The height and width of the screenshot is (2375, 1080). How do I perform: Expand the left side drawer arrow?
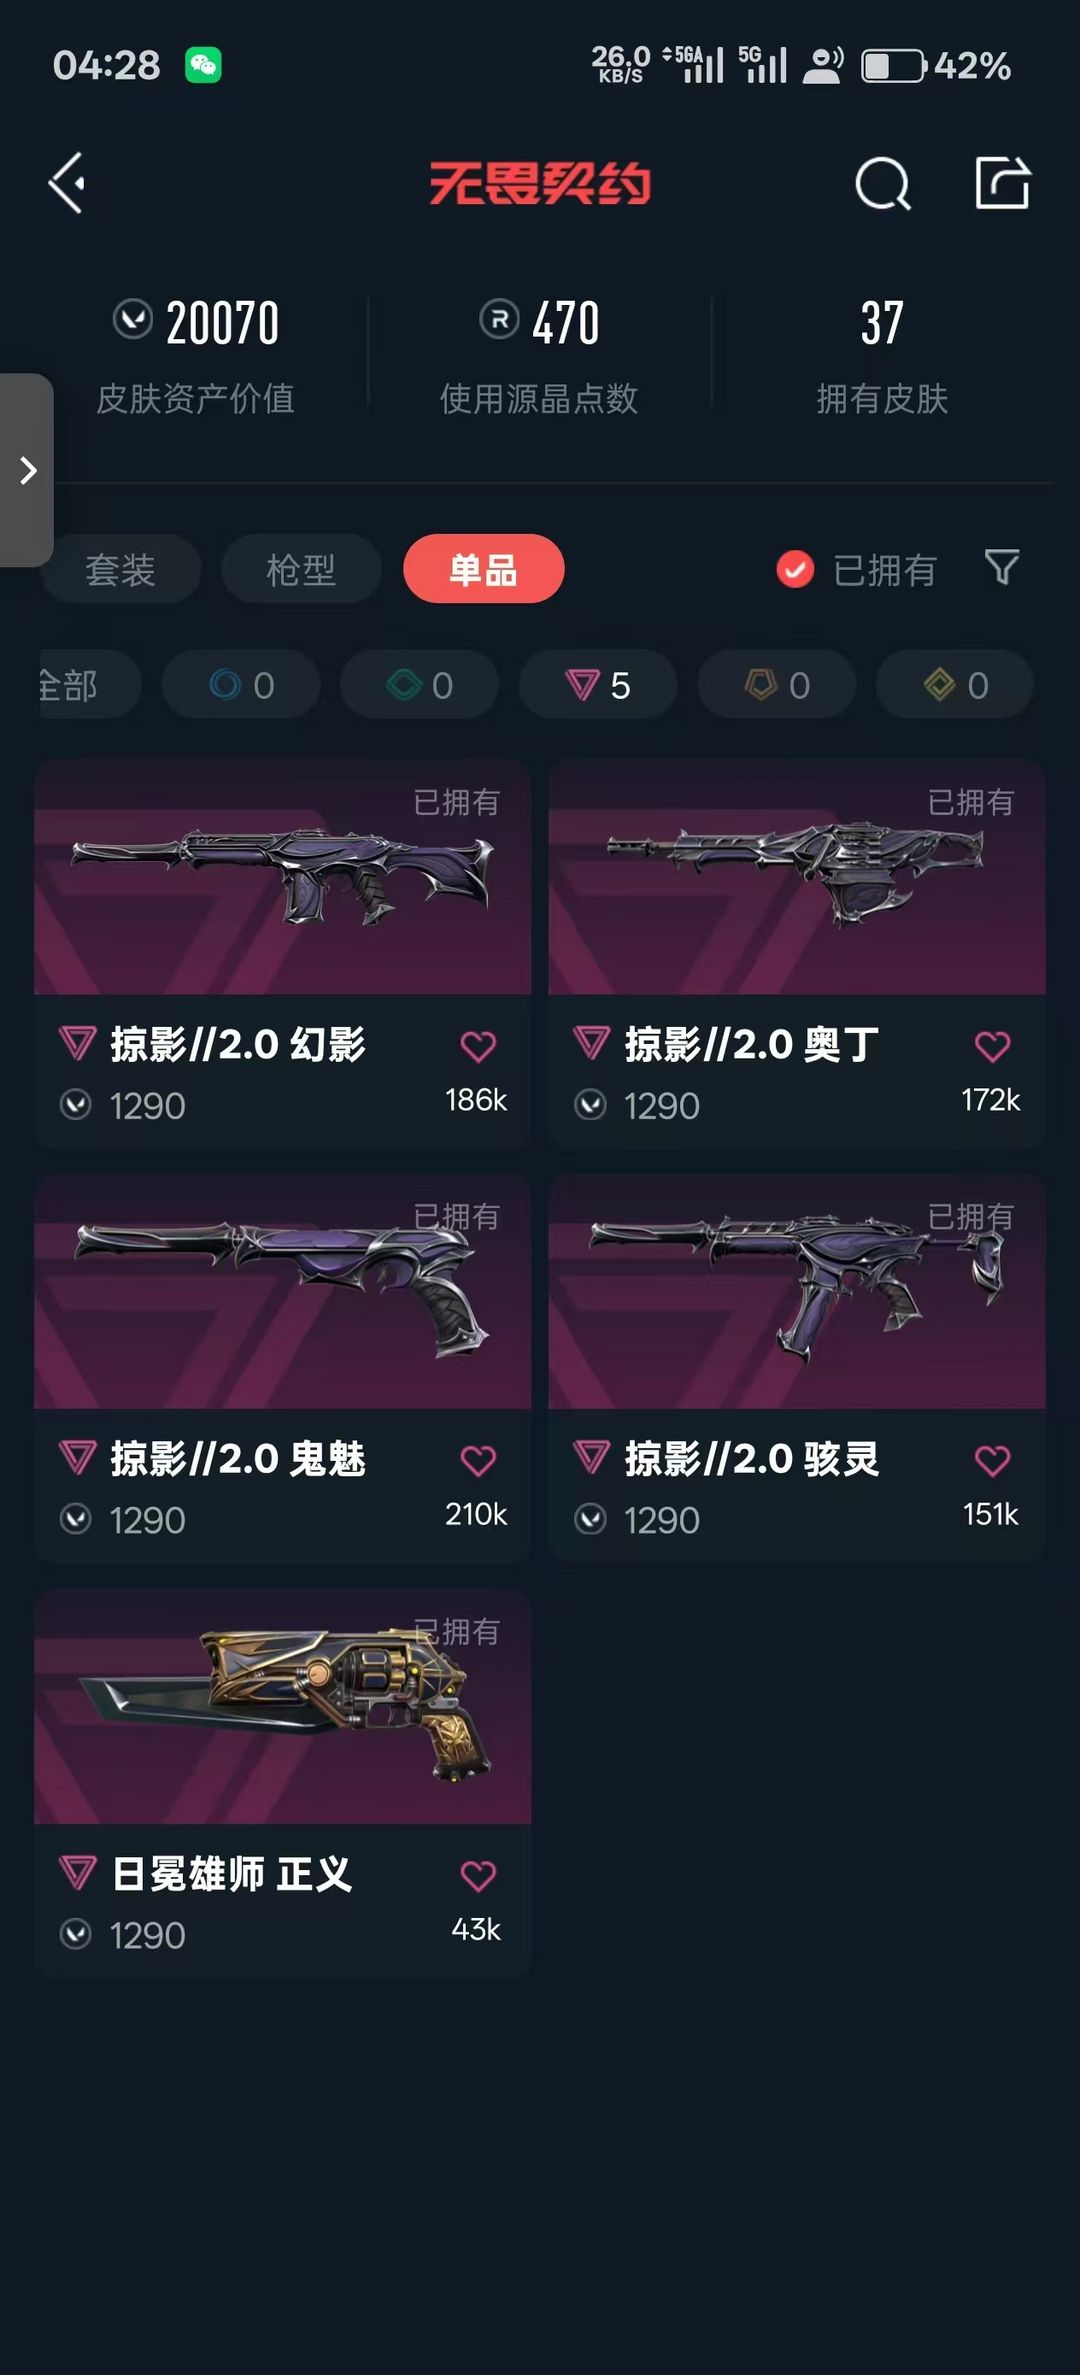tap(27, 470)
